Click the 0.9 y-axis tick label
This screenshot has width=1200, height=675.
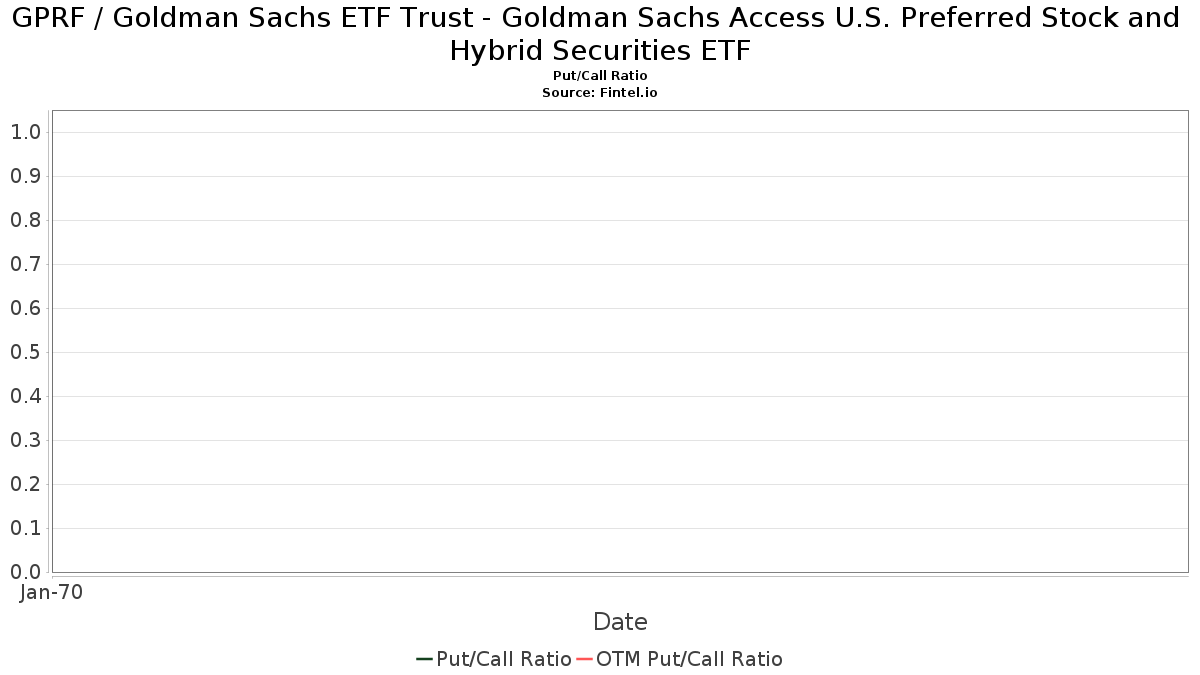point(25,176)
